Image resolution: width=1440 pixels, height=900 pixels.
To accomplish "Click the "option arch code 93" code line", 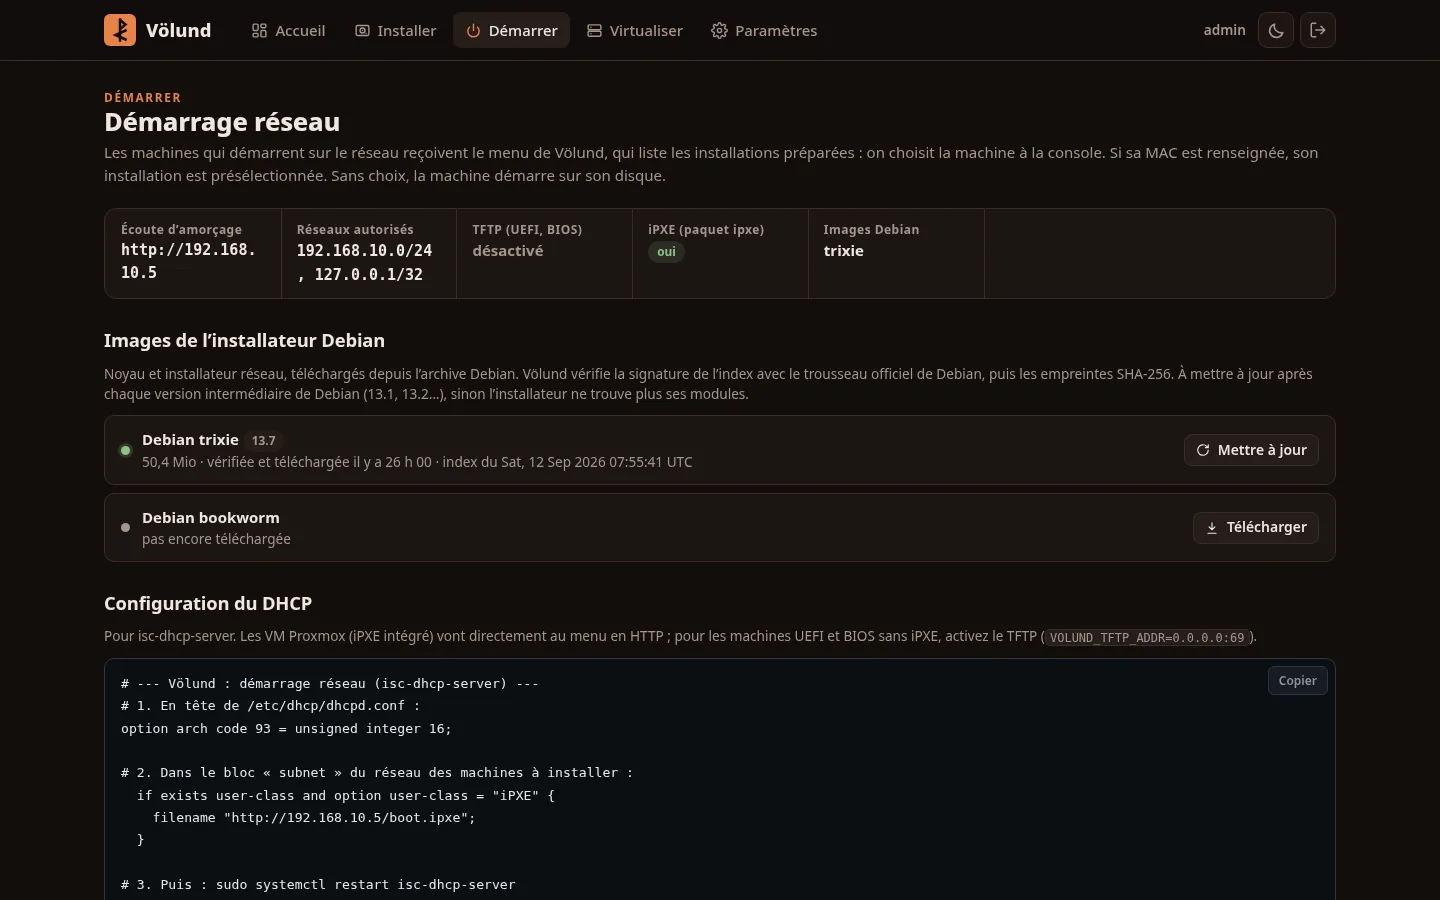I will (286, 728).
